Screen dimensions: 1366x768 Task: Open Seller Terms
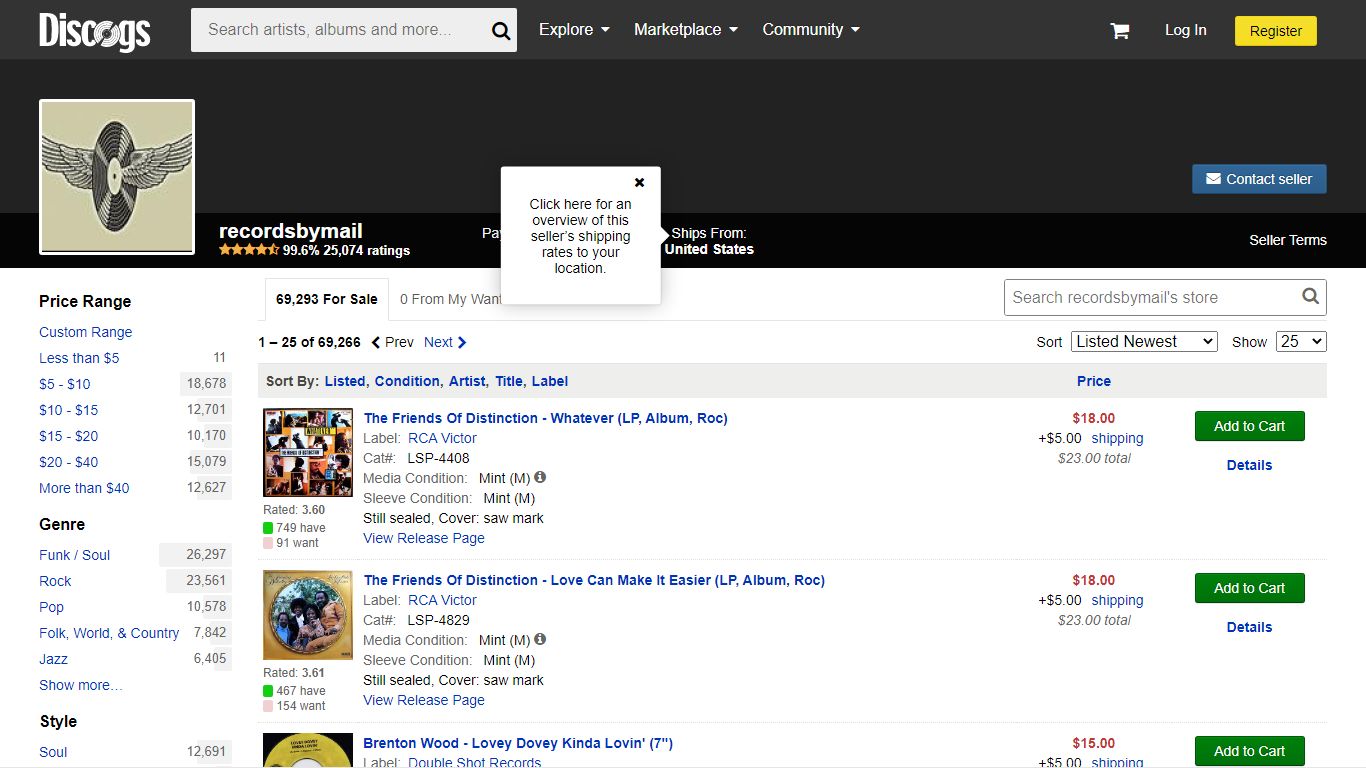click(x=1287, y=240)
